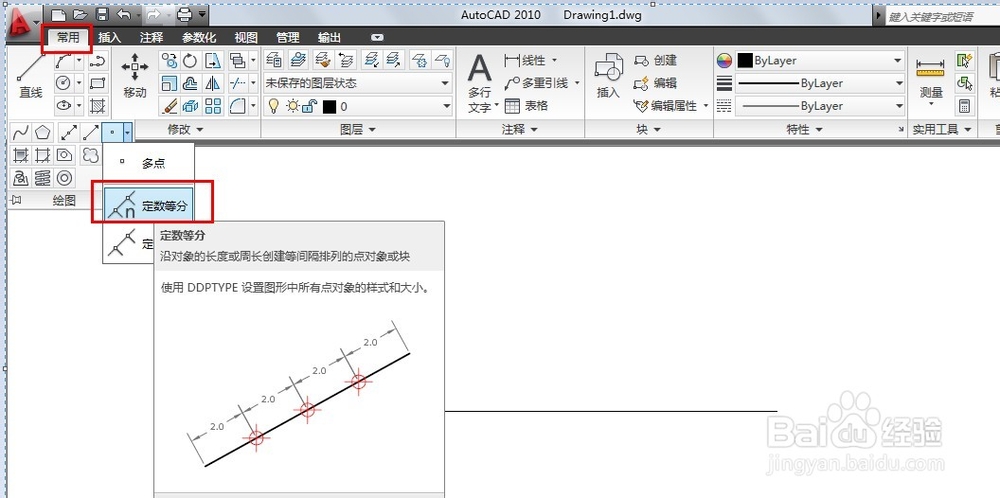
Task: Switch to the 参数化 tab
Action: pos(199,38)
